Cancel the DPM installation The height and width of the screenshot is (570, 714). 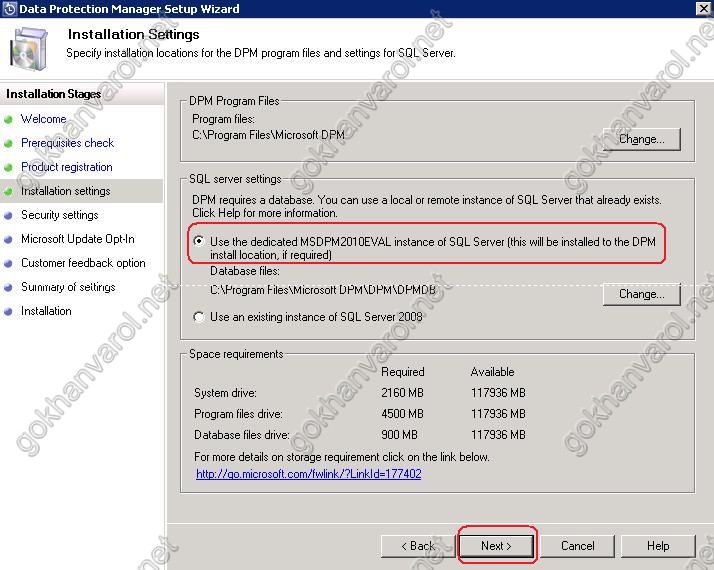pyautogui.click(x=577, y=546)
